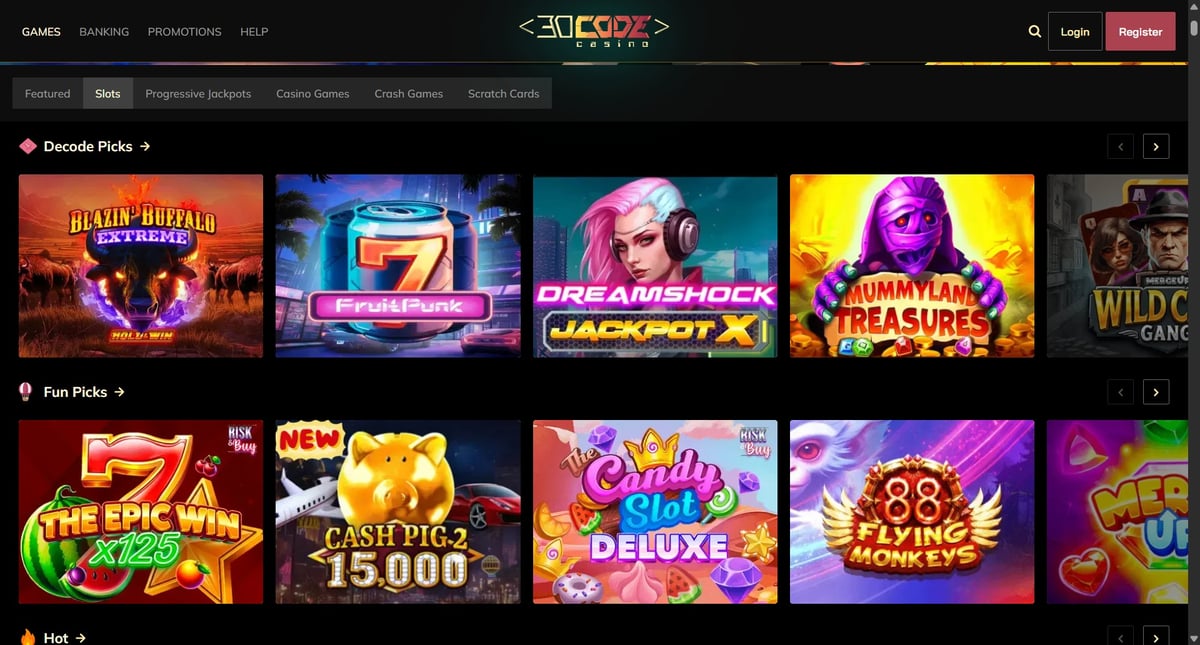Image resolution: width=1200 pixels, height=645 pixels.
Task: Click the Register button
Action: [1140, 32]
